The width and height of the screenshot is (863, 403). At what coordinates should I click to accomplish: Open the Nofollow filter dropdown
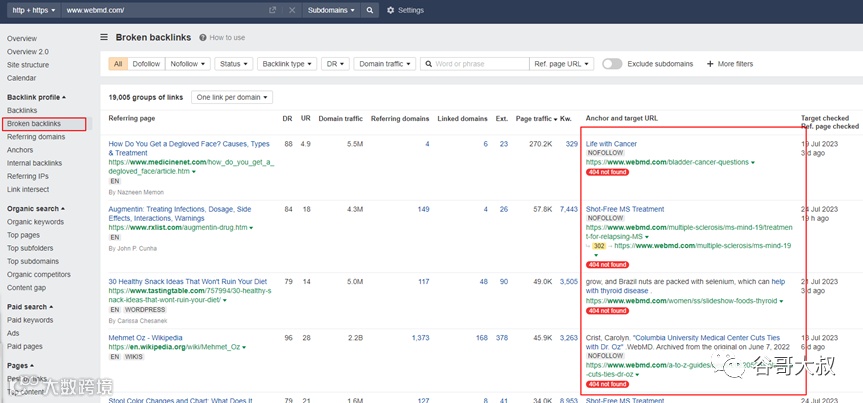click(x=188, y=64)
